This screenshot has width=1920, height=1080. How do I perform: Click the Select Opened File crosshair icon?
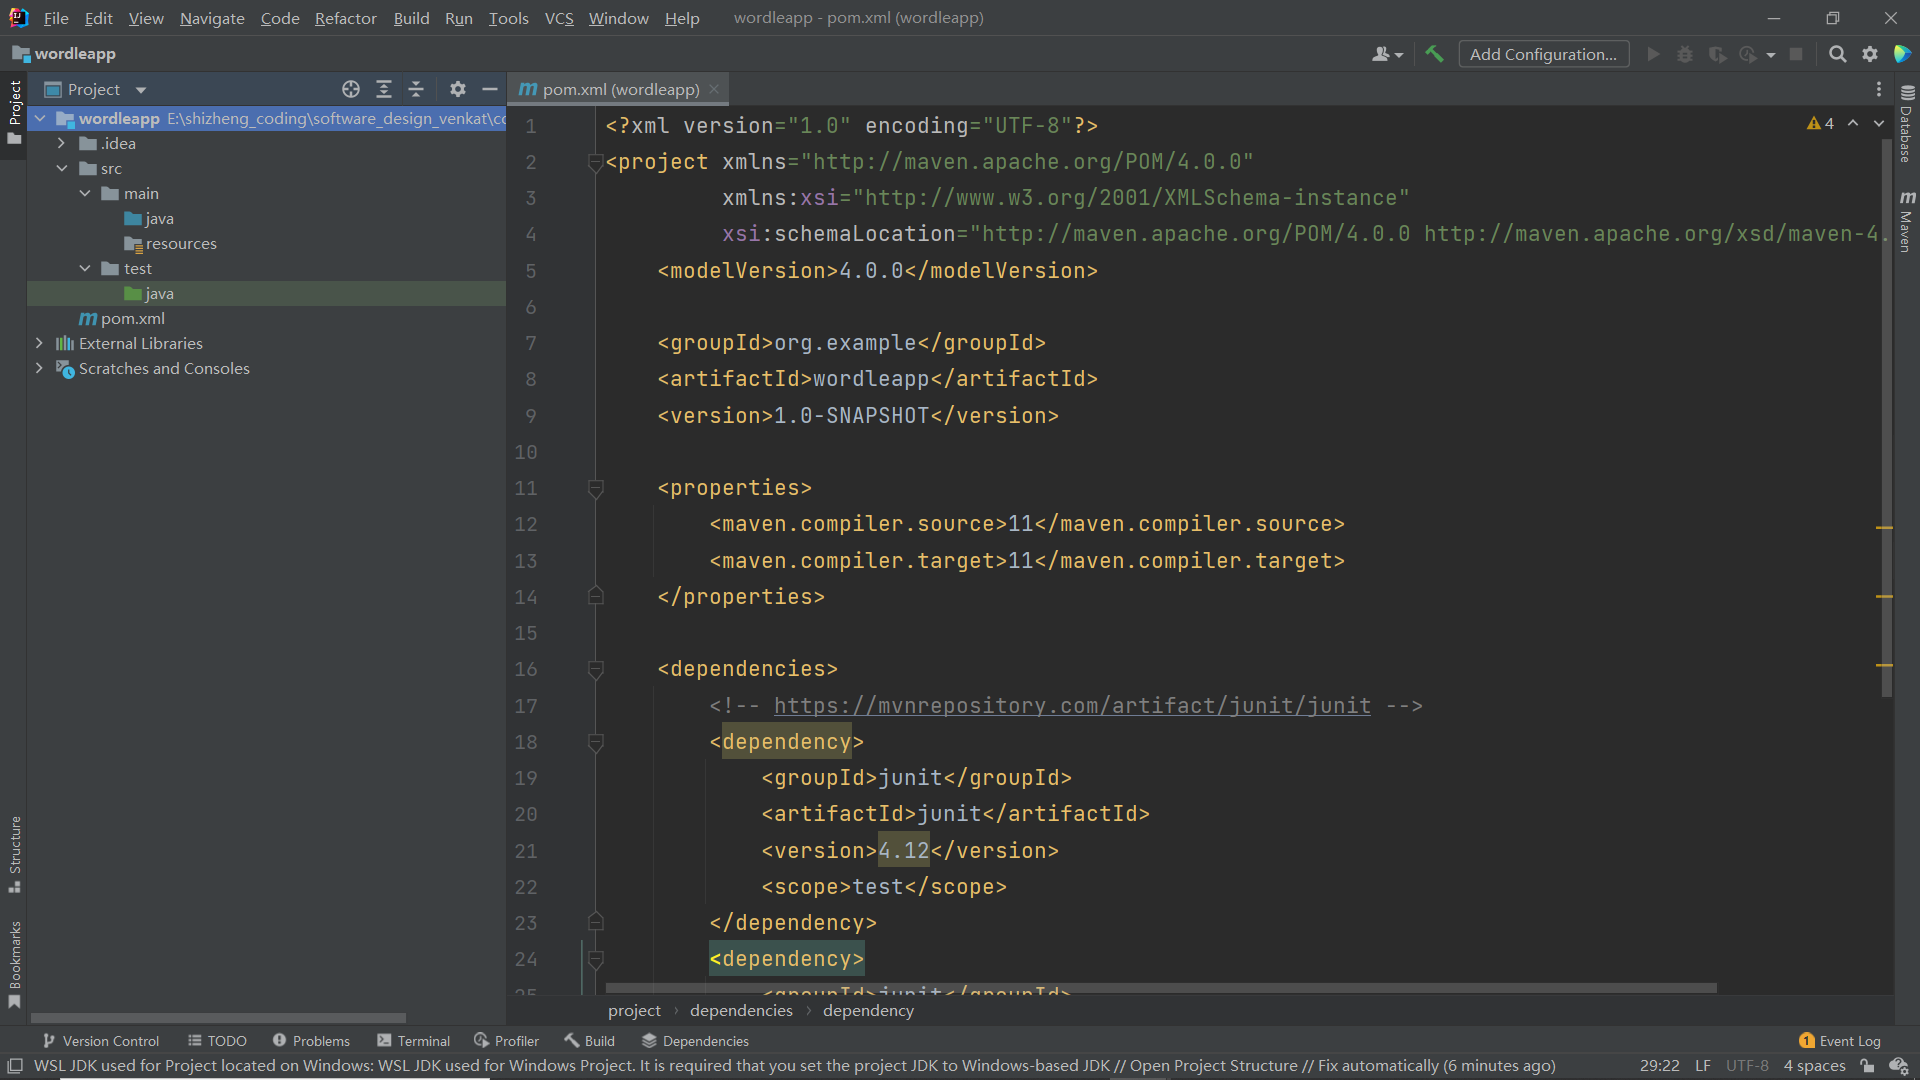pyautogui.click(x=350, y=89)
